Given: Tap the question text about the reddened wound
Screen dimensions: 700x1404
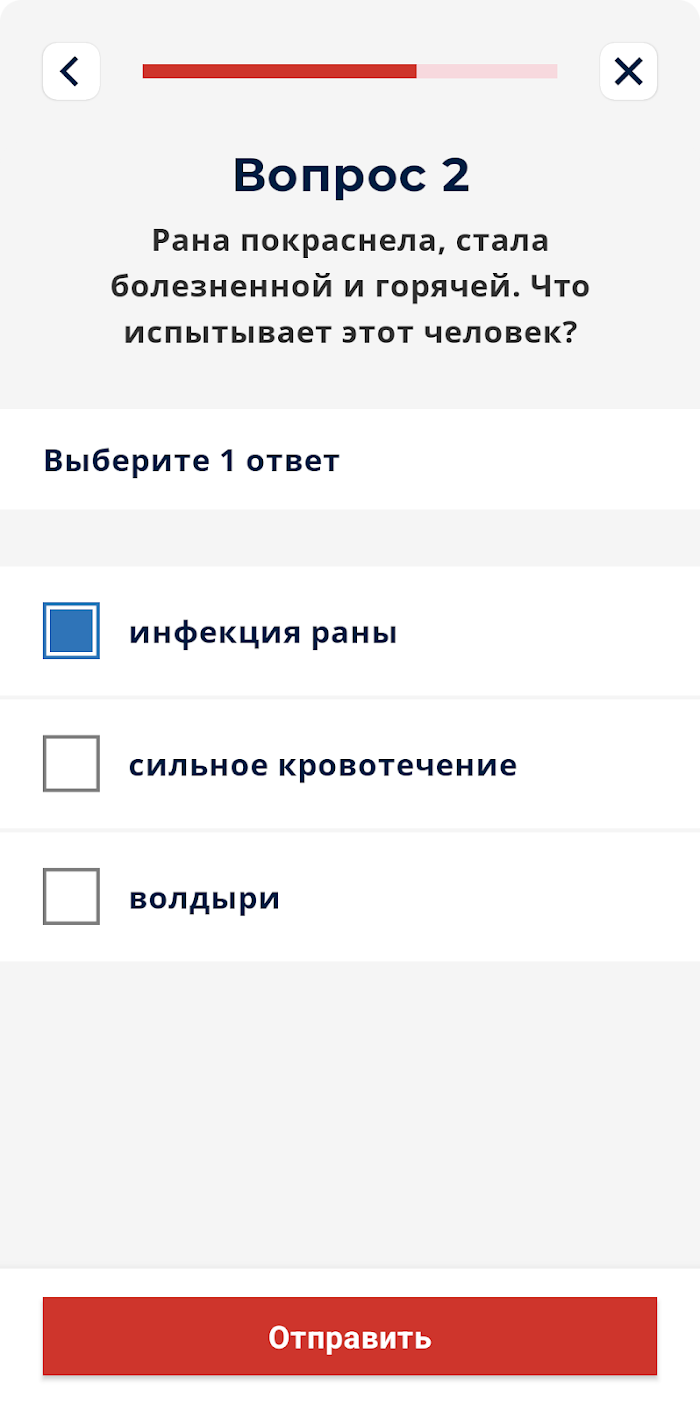Looking at the screenshot, I should point(350,287).
